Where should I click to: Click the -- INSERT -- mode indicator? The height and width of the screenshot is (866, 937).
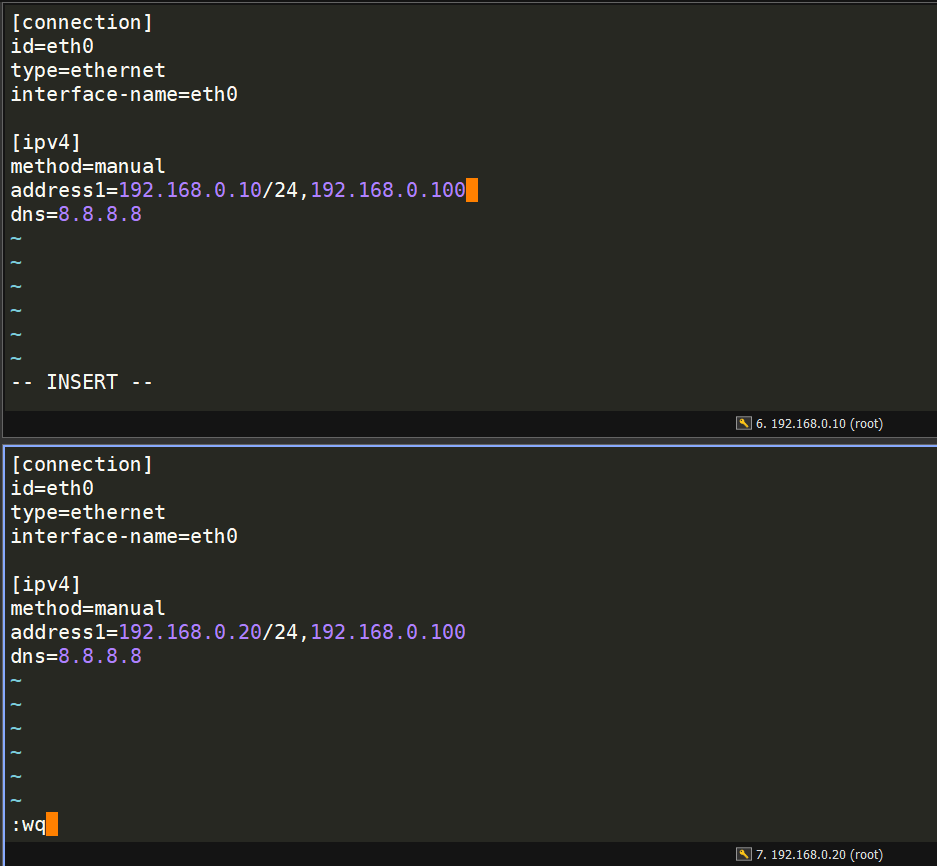[x=82, y=382]
